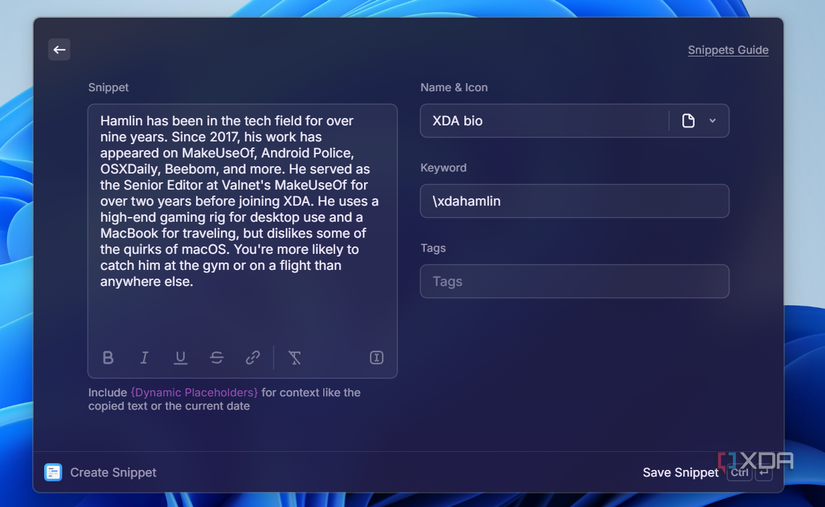Click into the empty Tags field

[x=575, y=281]
